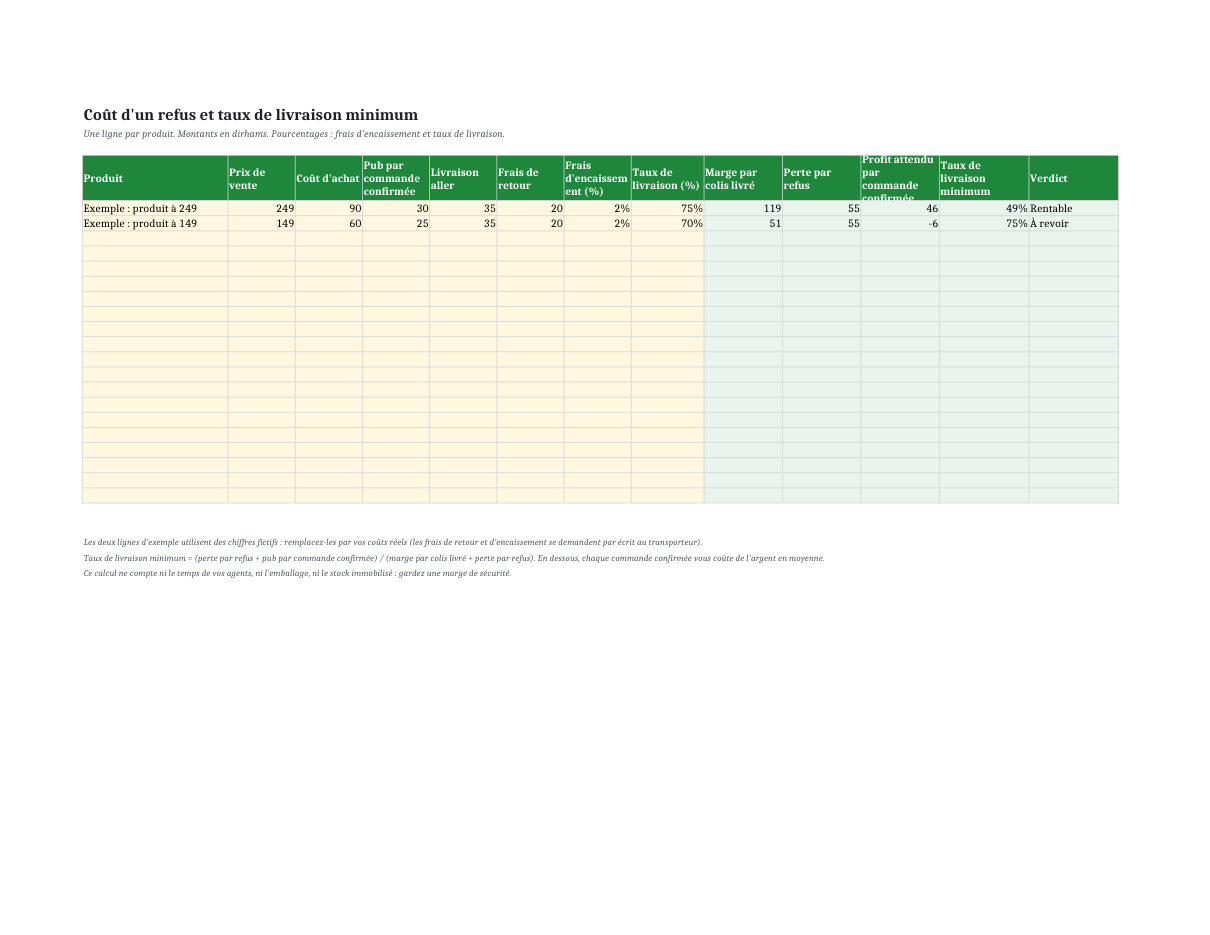Select the sale price value 249
The width and height of the screenshot is (1210, 935).
coord(262,209)
